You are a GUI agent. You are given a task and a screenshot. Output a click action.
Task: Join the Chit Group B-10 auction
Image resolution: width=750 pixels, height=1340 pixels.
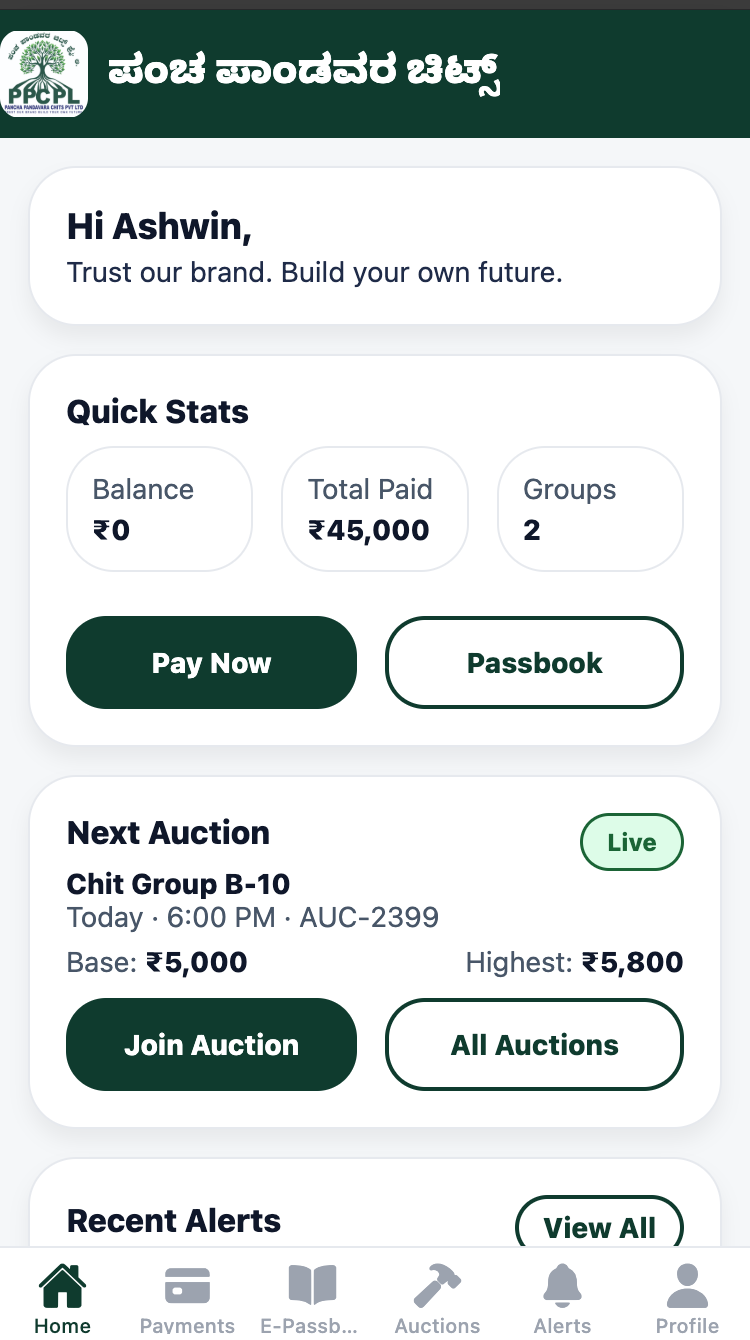(211, 1045)
